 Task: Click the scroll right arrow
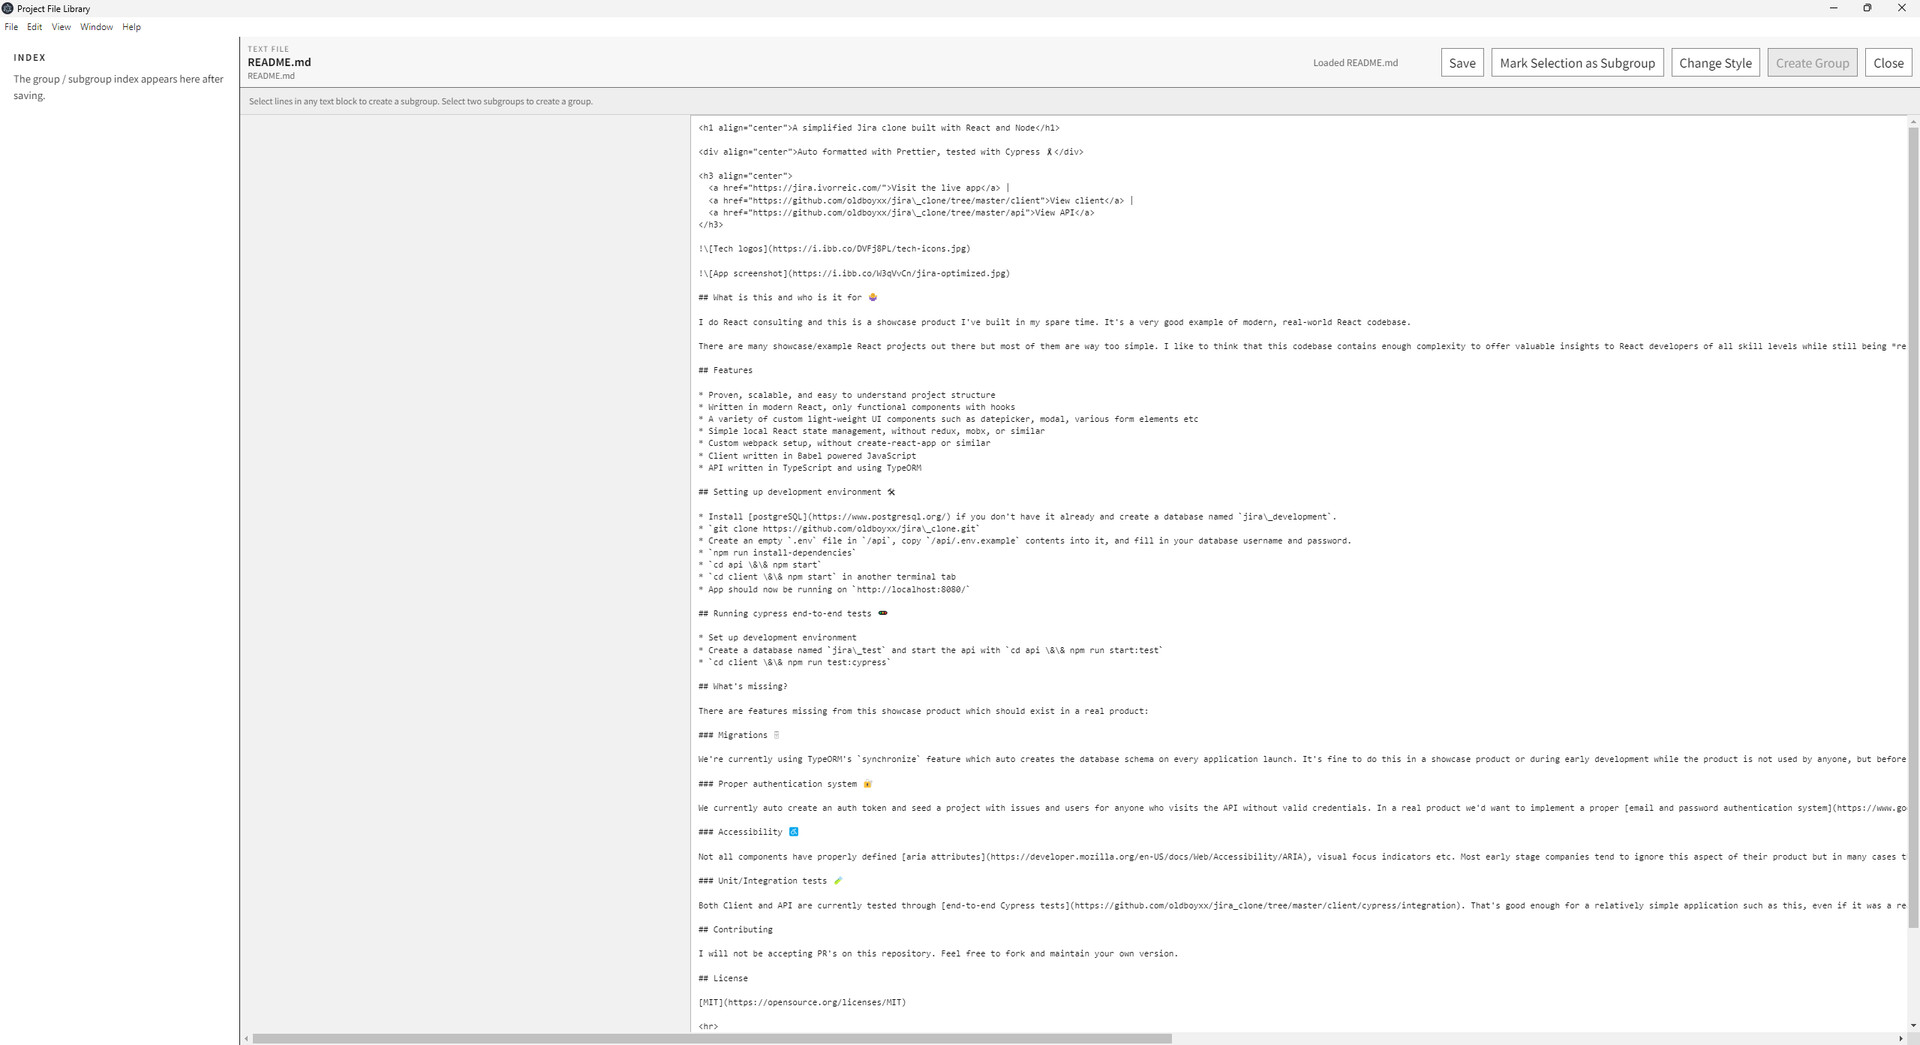click(x=1902, y=1038)
